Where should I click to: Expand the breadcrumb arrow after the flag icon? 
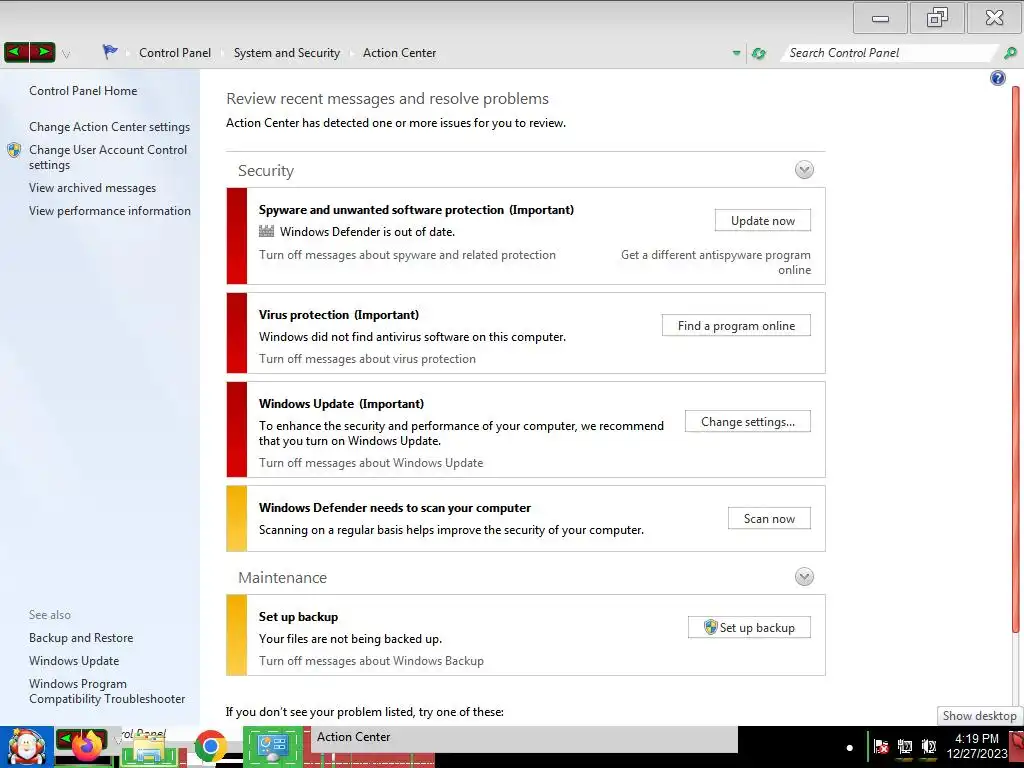pos(128,54)
